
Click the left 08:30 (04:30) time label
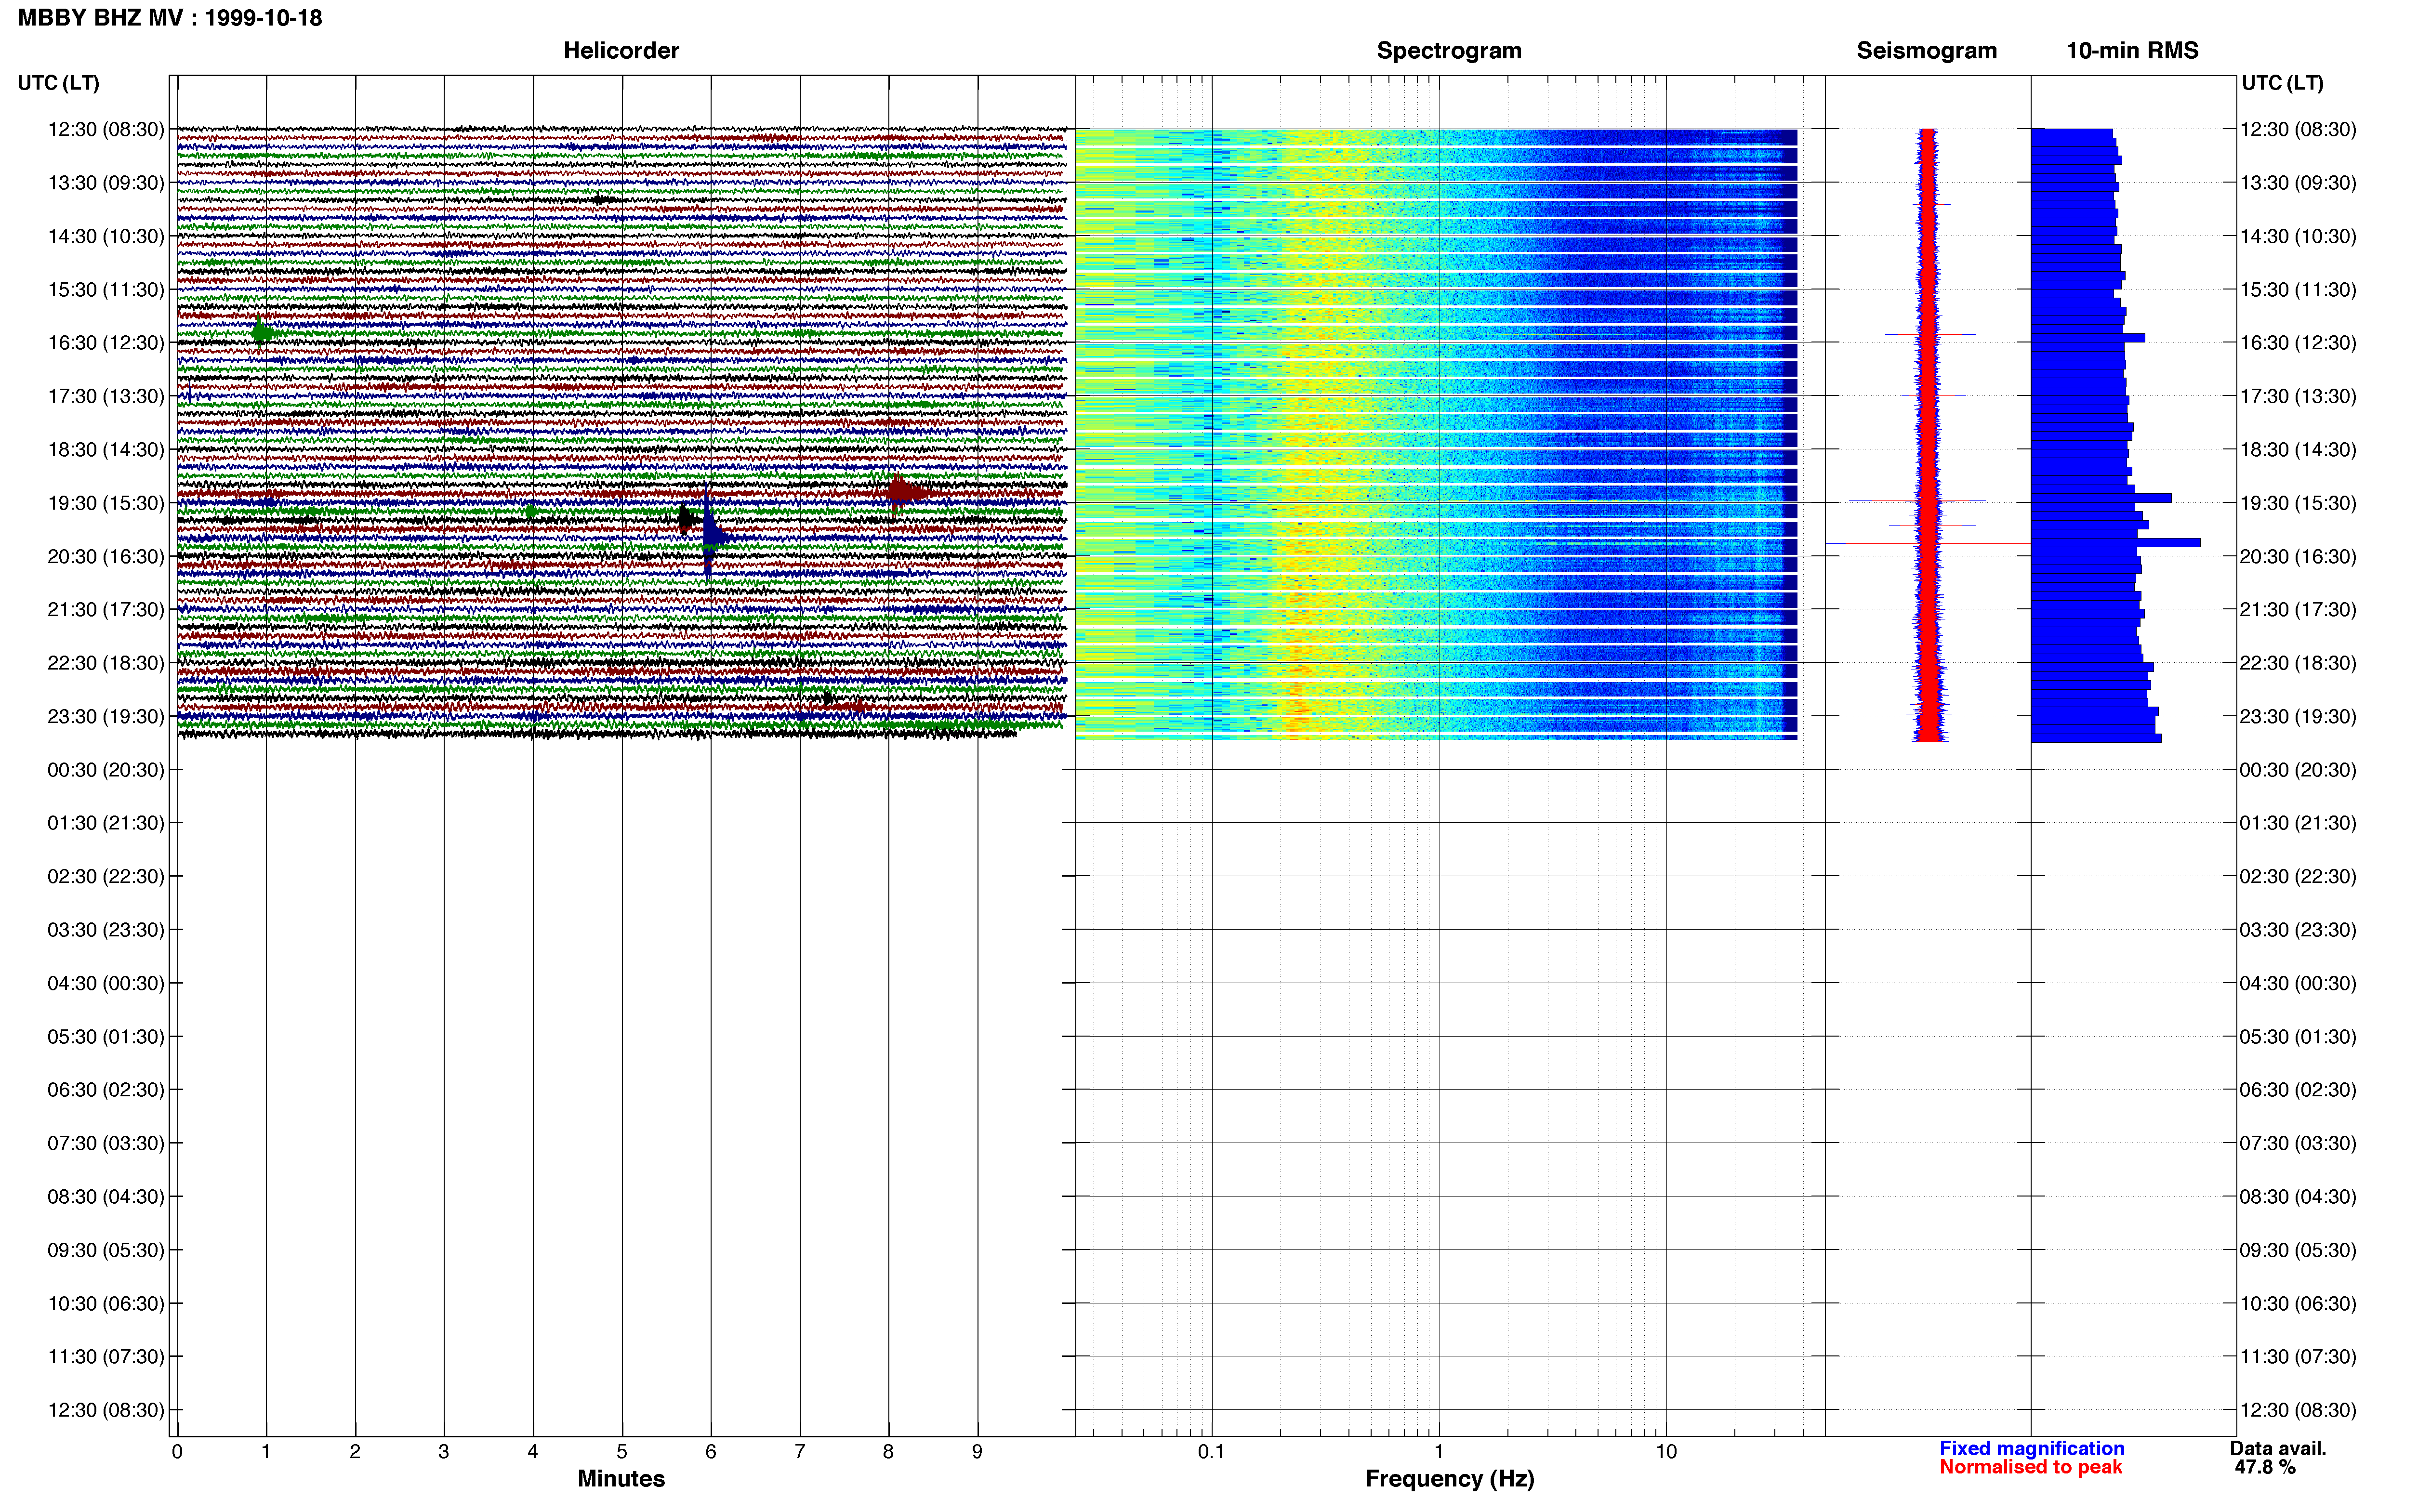click(106, 1196)
